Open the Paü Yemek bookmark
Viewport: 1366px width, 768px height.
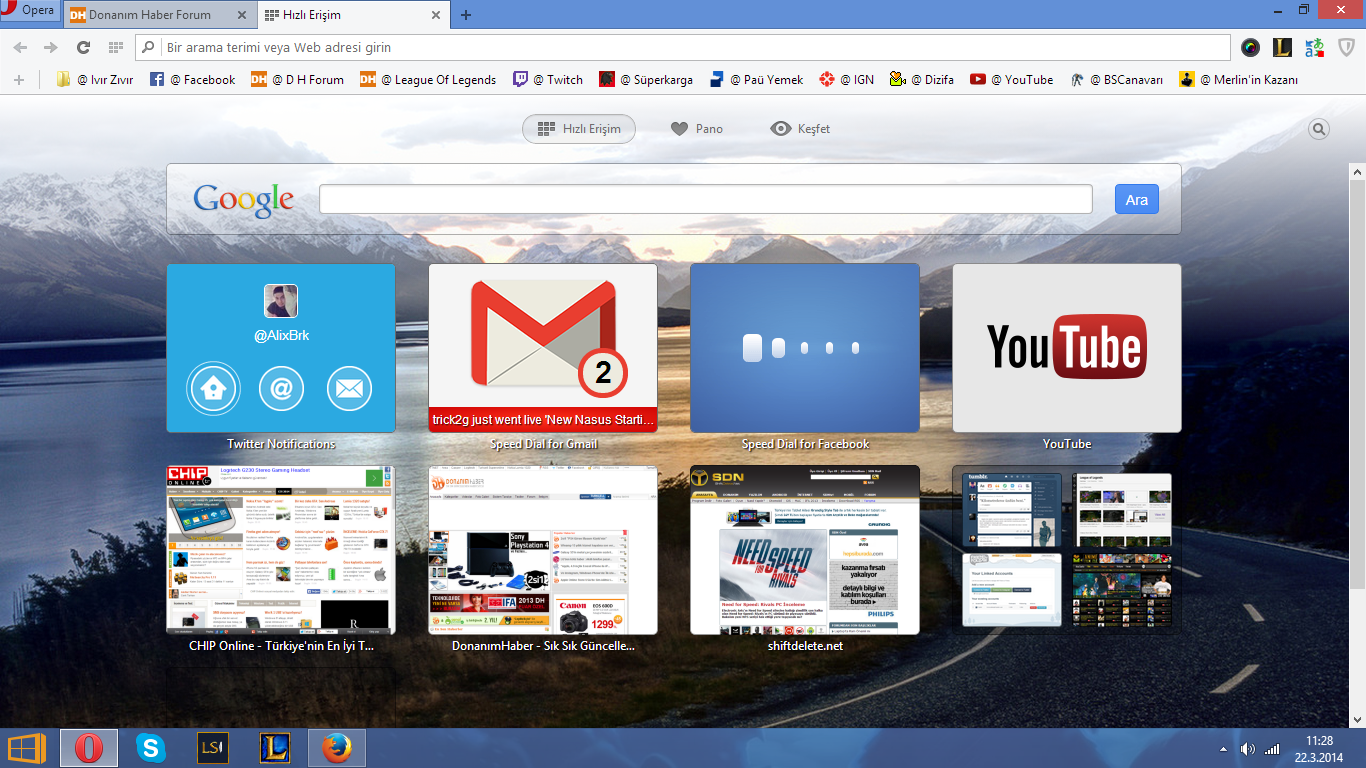coord(757,79)
